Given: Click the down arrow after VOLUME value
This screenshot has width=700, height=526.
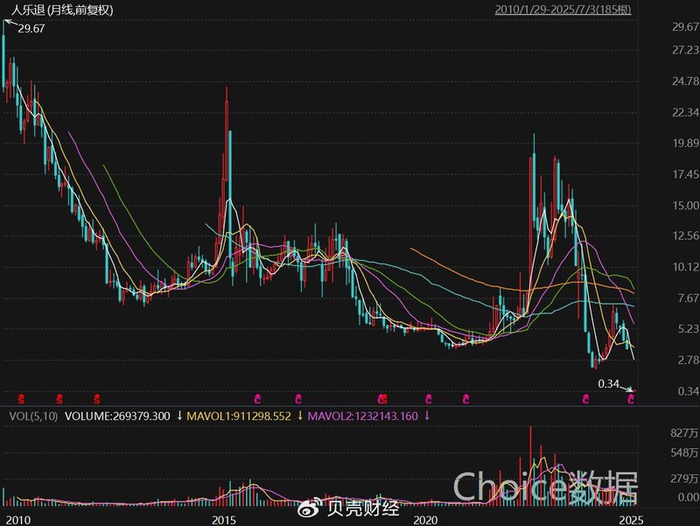Looking at the screenshot, I should 179,416.
